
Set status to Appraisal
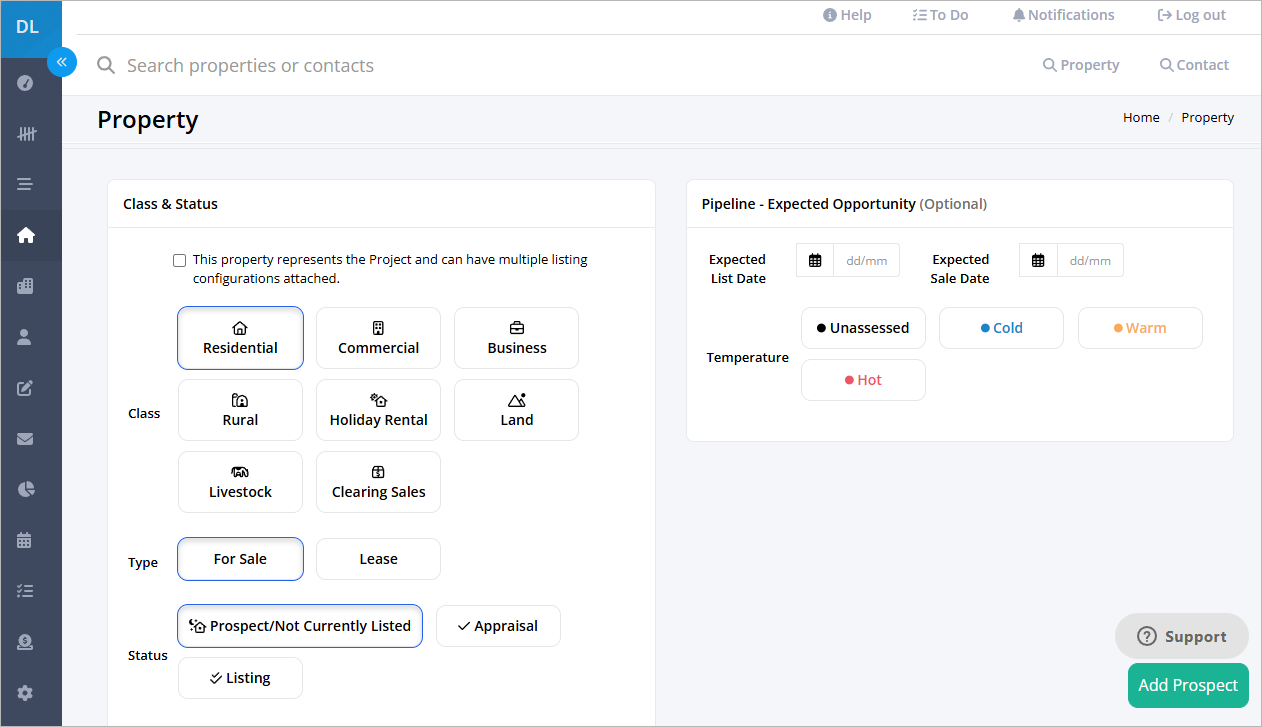(x=498, y=626)
